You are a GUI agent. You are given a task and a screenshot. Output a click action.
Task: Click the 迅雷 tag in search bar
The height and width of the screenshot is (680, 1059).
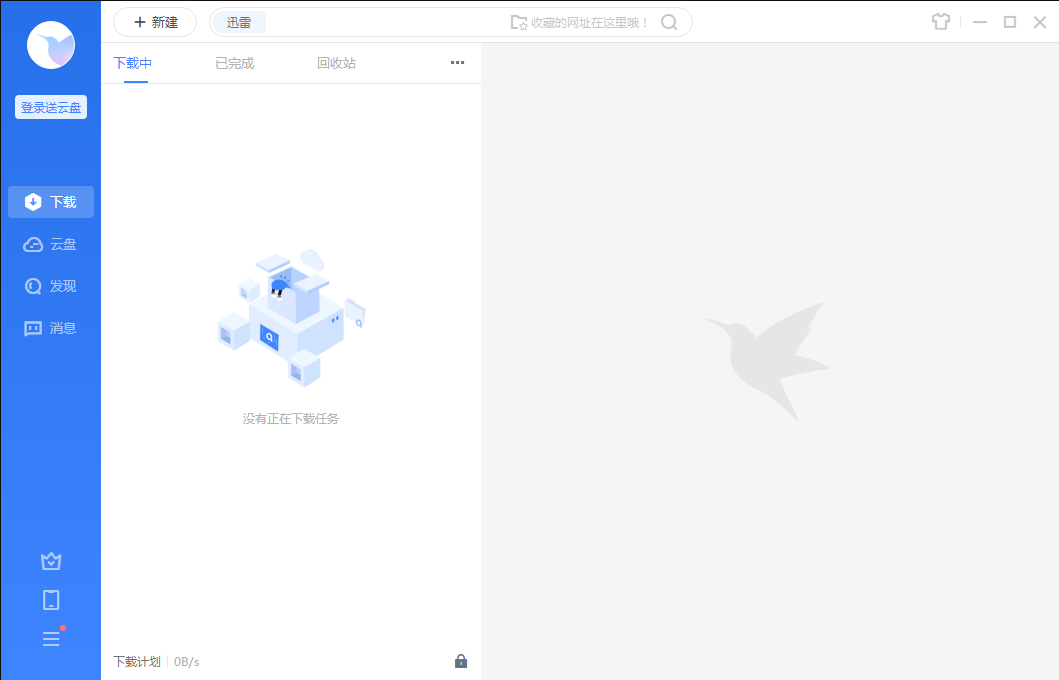click(x=238, y=22)
